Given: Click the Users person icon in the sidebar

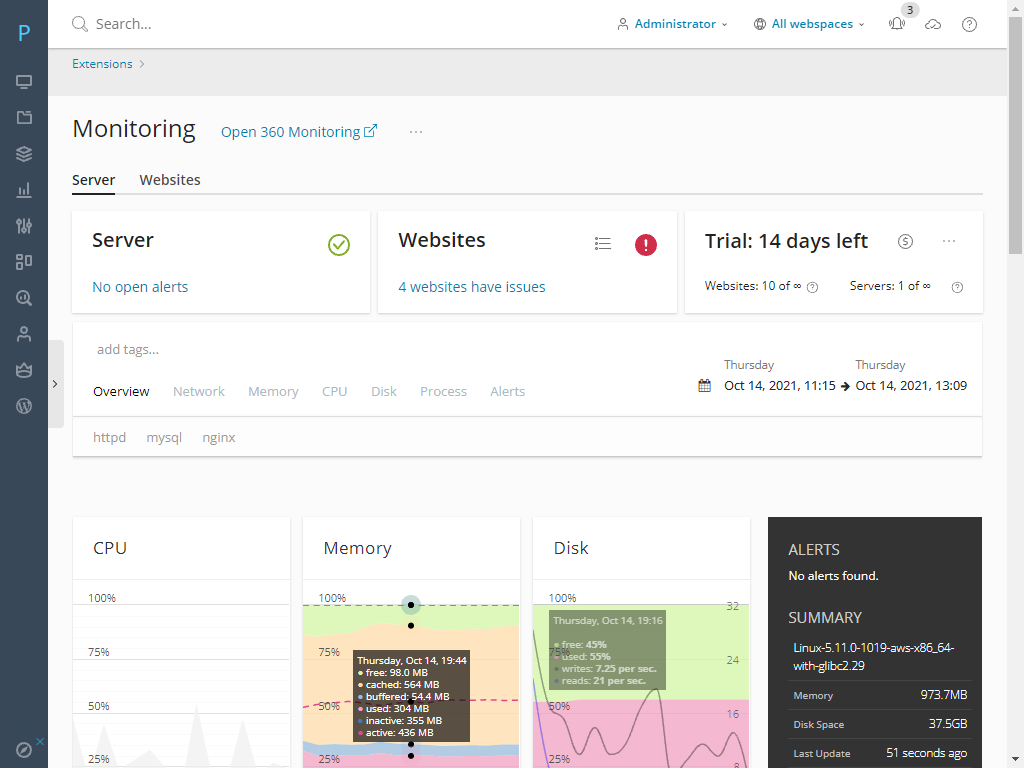Looking at the screenshot, I should point(24,333).
